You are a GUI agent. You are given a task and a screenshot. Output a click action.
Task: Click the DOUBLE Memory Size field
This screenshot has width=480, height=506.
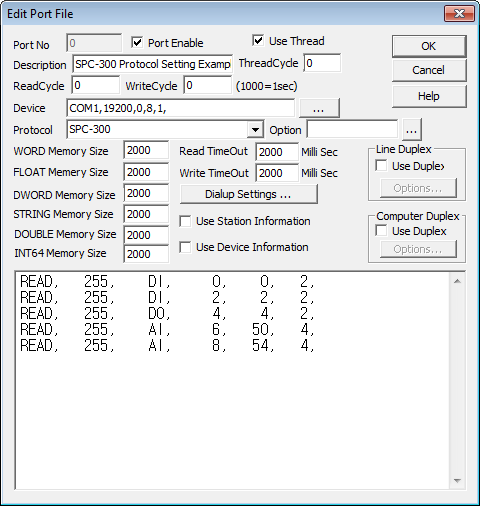coord(146,235)
